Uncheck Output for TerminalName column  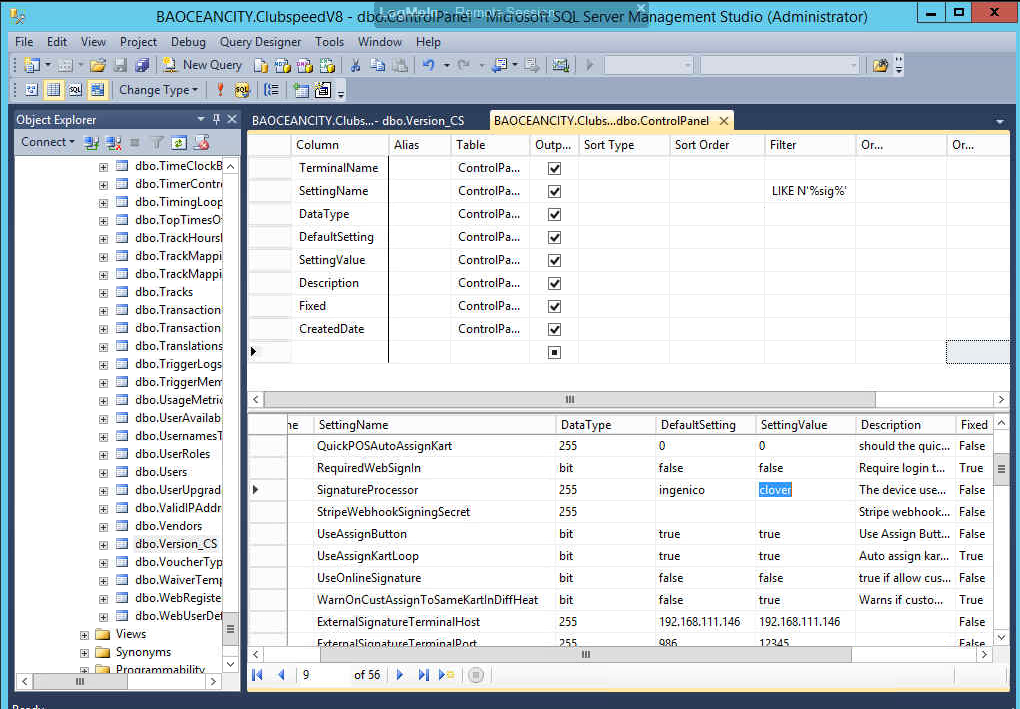(554, 168)
